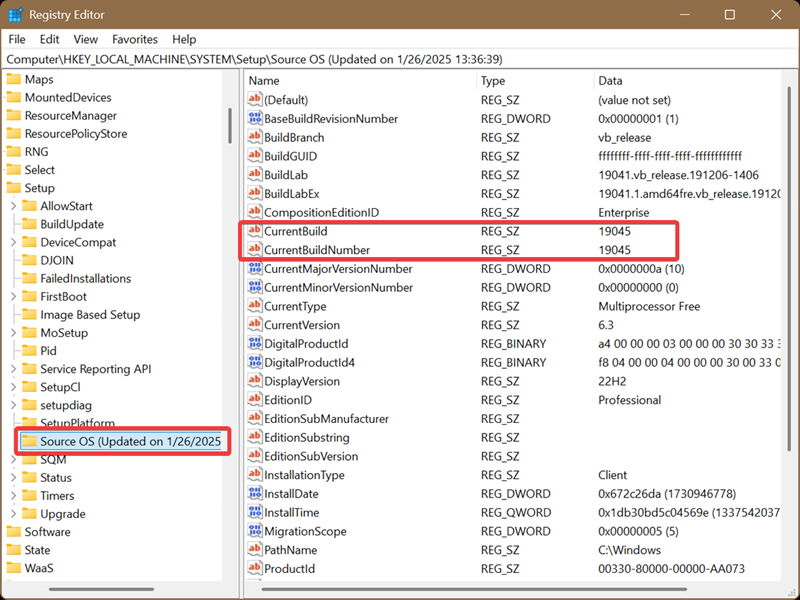800x600 pixels.
Task: Click the registry path address bar
Action: pyautogui.click(x=400, y=59)
